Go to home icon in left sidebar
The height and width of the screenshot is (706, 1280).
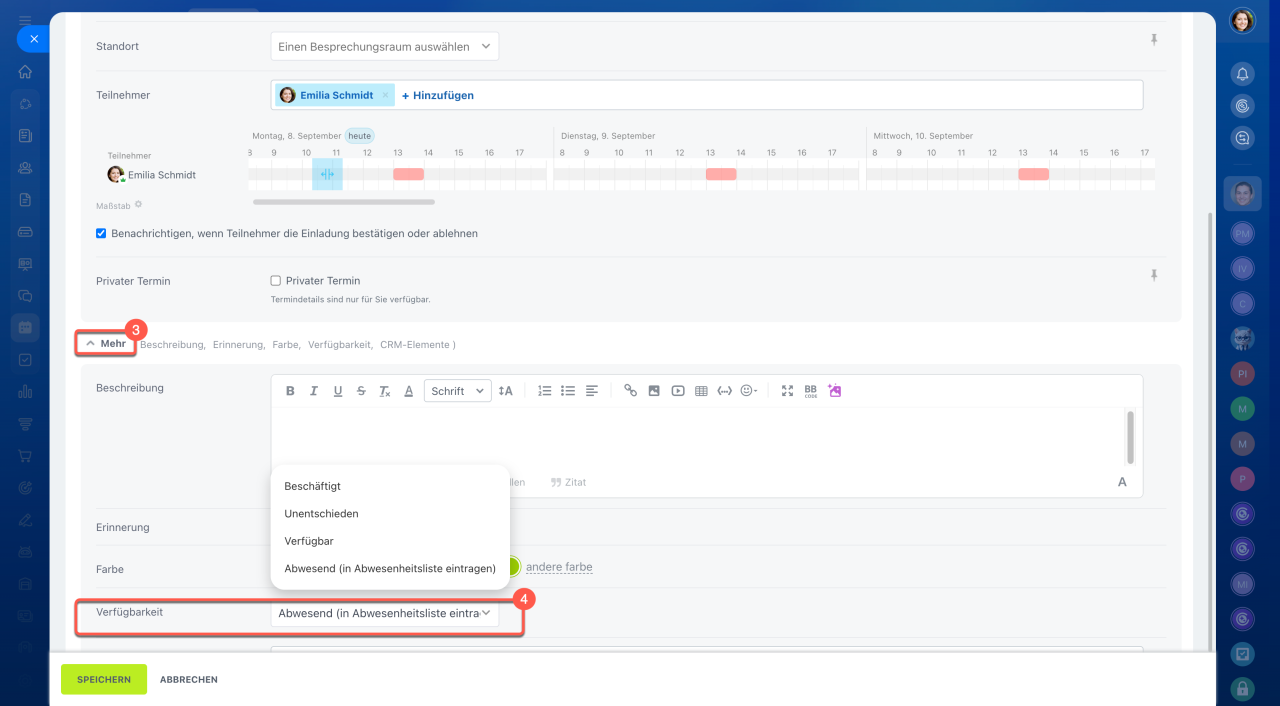click(x=25, y=72)
